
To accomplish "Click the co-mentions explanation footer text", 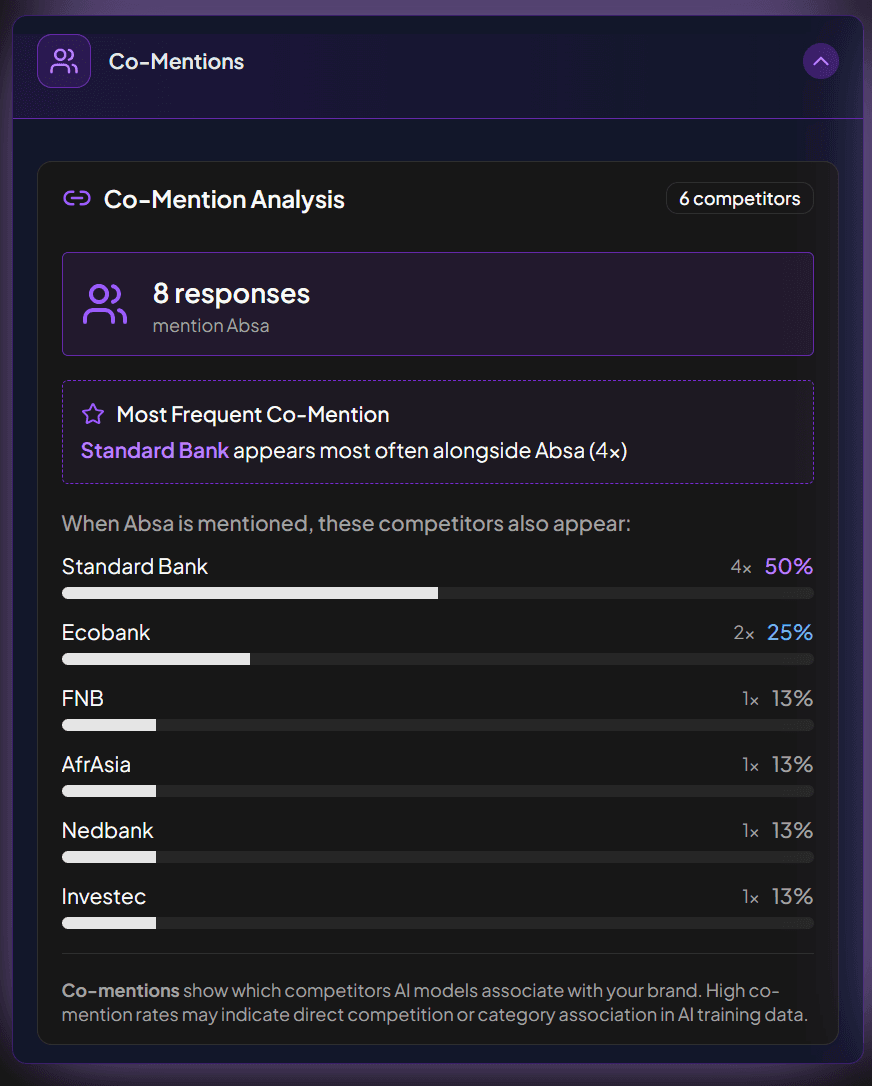I will click(437, 1002).
